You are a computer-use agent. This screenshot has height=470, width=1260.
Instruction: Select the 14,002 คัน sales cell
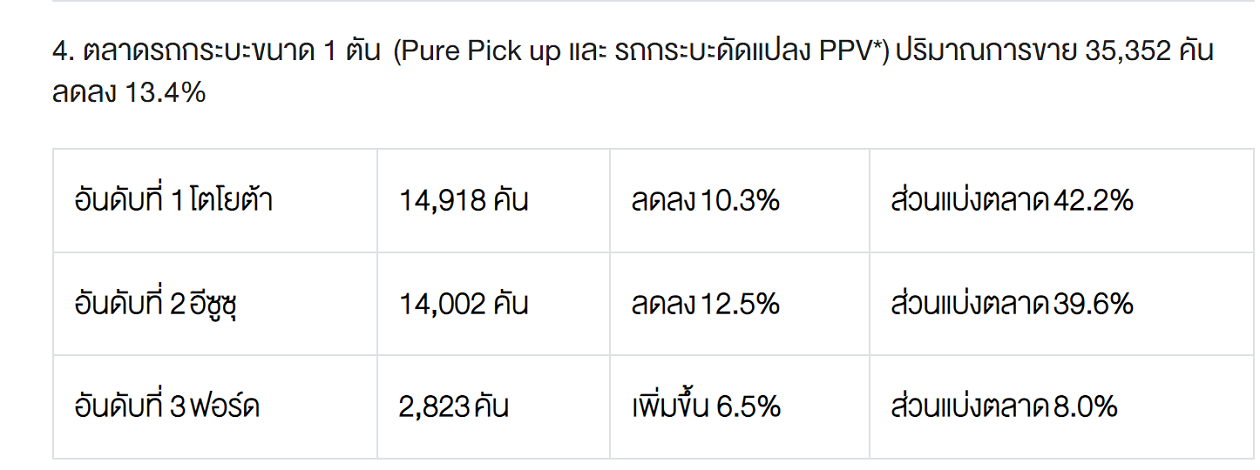coord(463,304)
